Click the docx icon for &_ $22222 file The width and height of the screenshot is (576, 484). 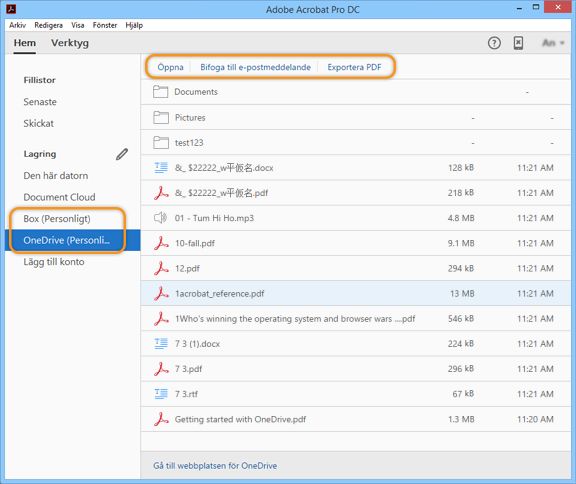point(161,168)
